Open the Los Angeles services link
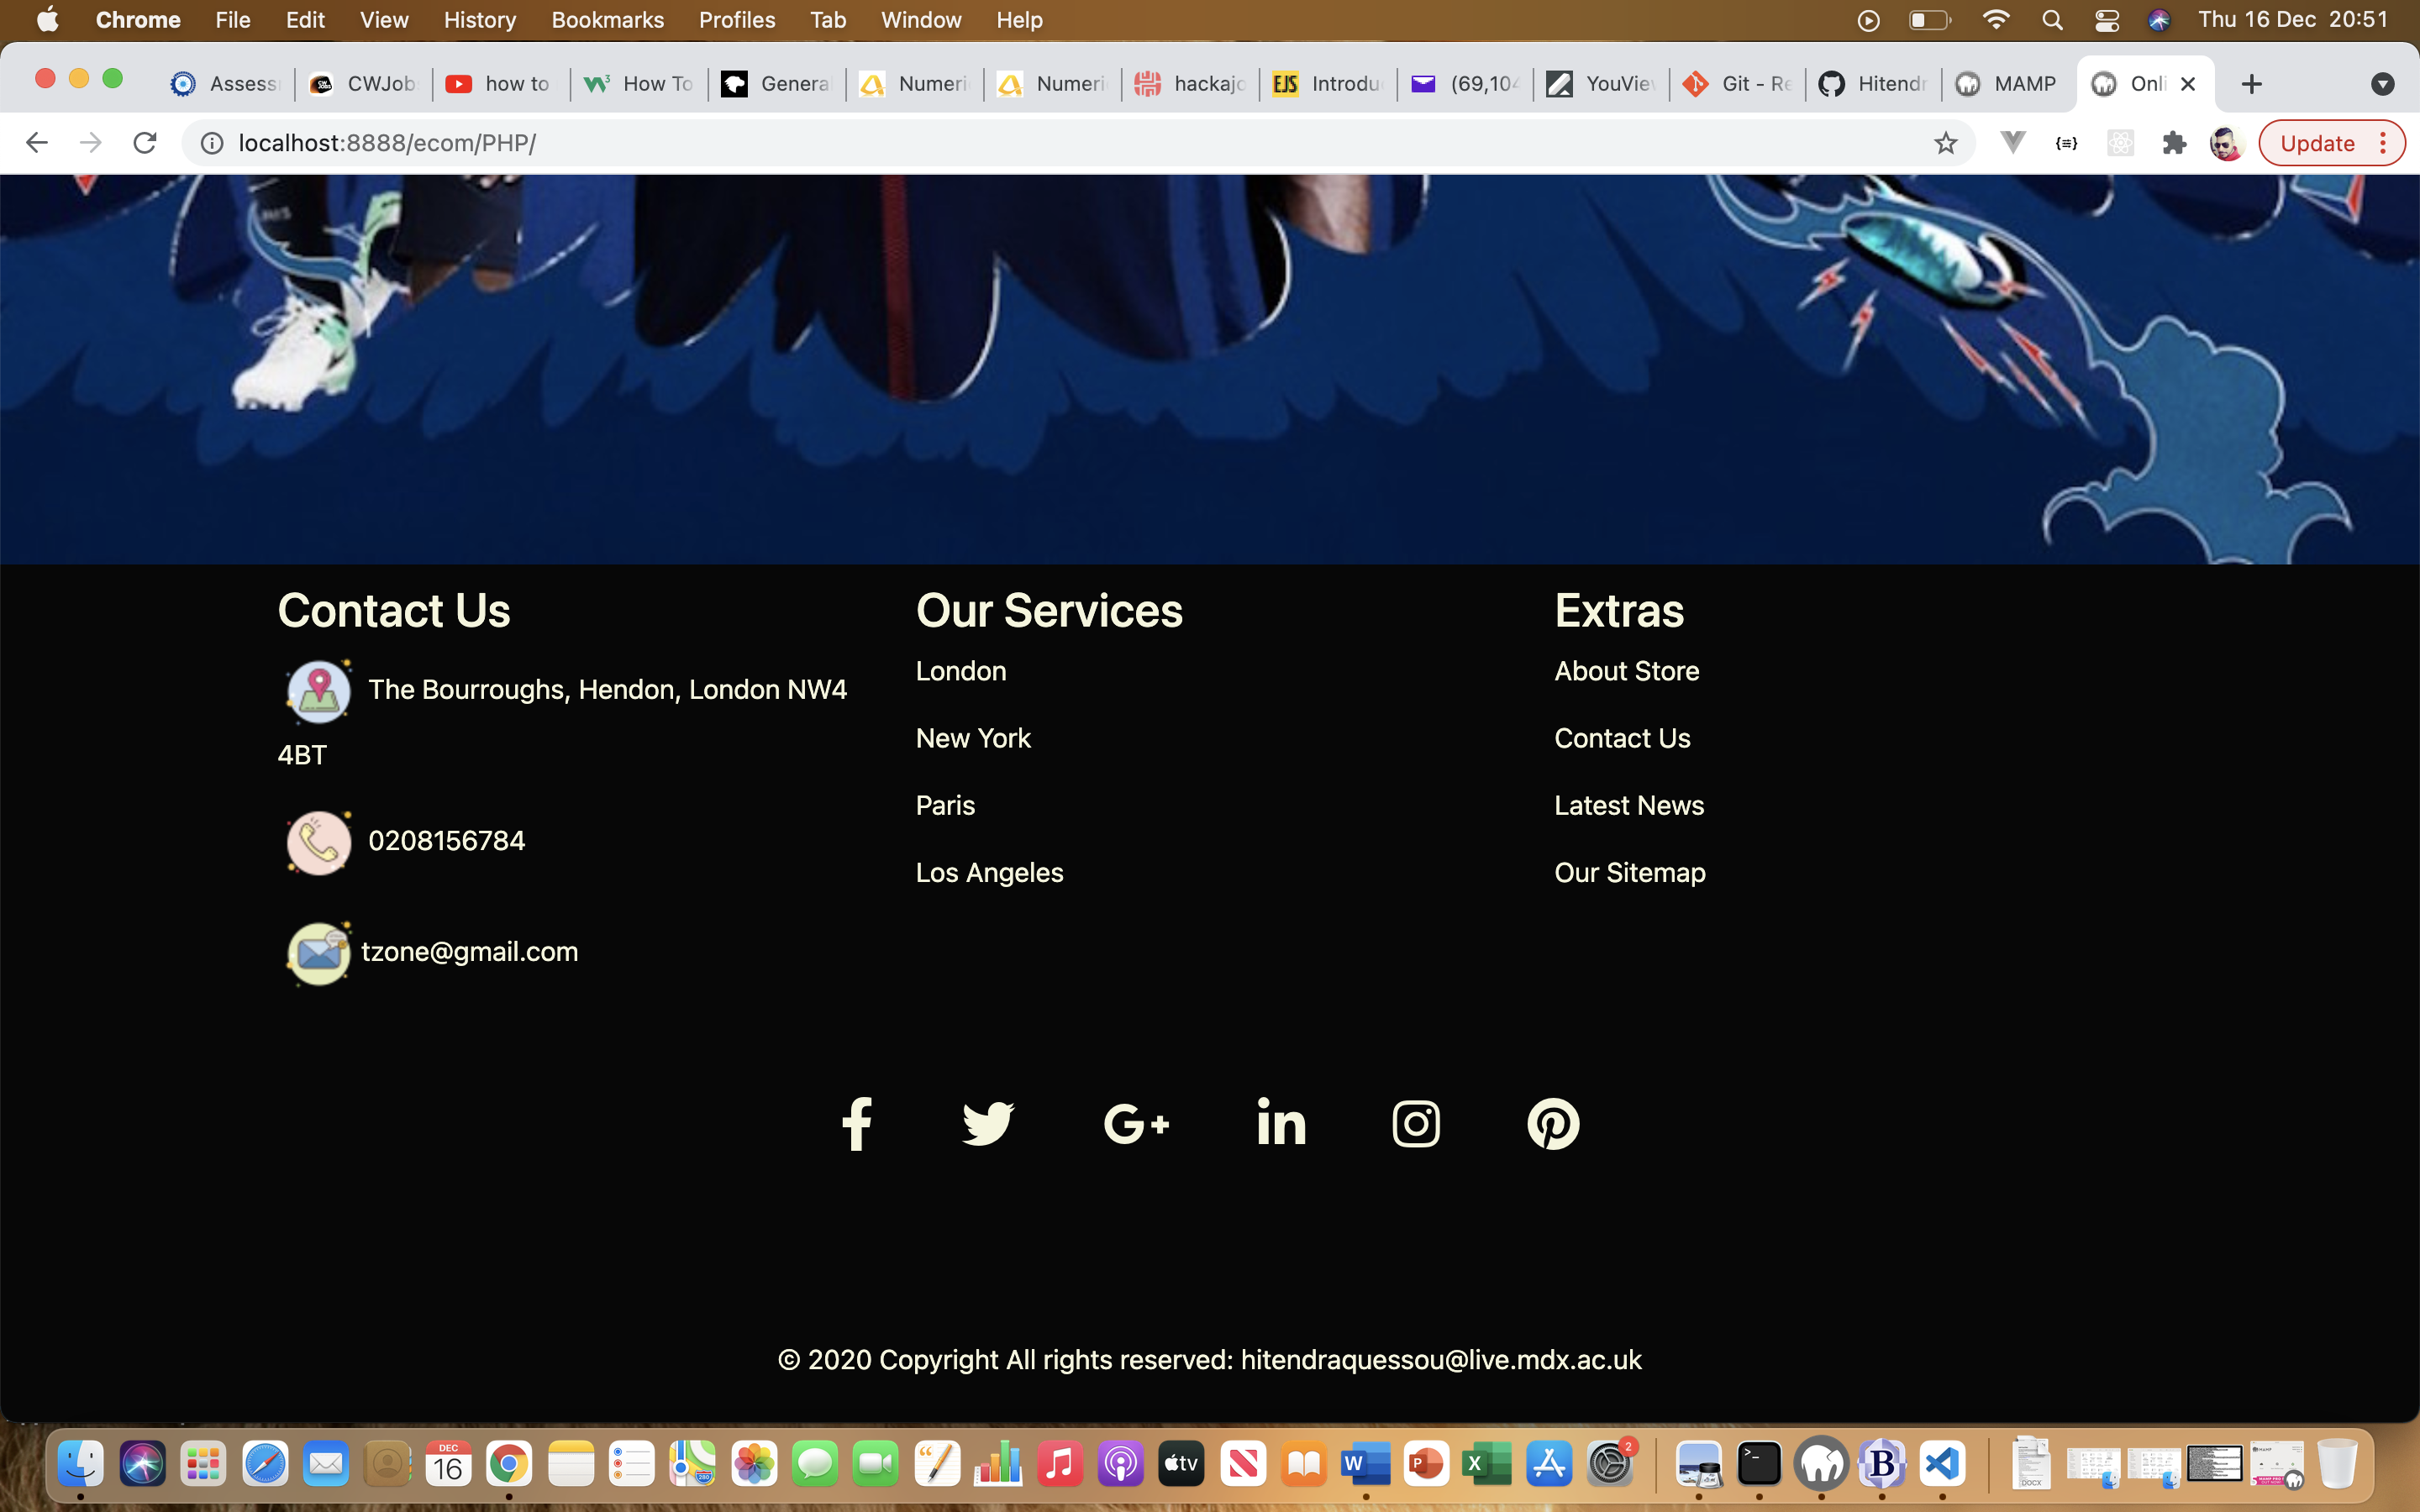This screenshot has width=2420, height=1512. tap(989, 872)
